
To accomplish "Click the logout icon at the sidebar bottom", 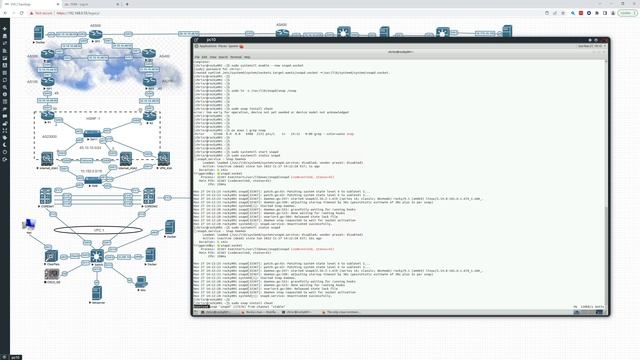I will tap(4, 160).
